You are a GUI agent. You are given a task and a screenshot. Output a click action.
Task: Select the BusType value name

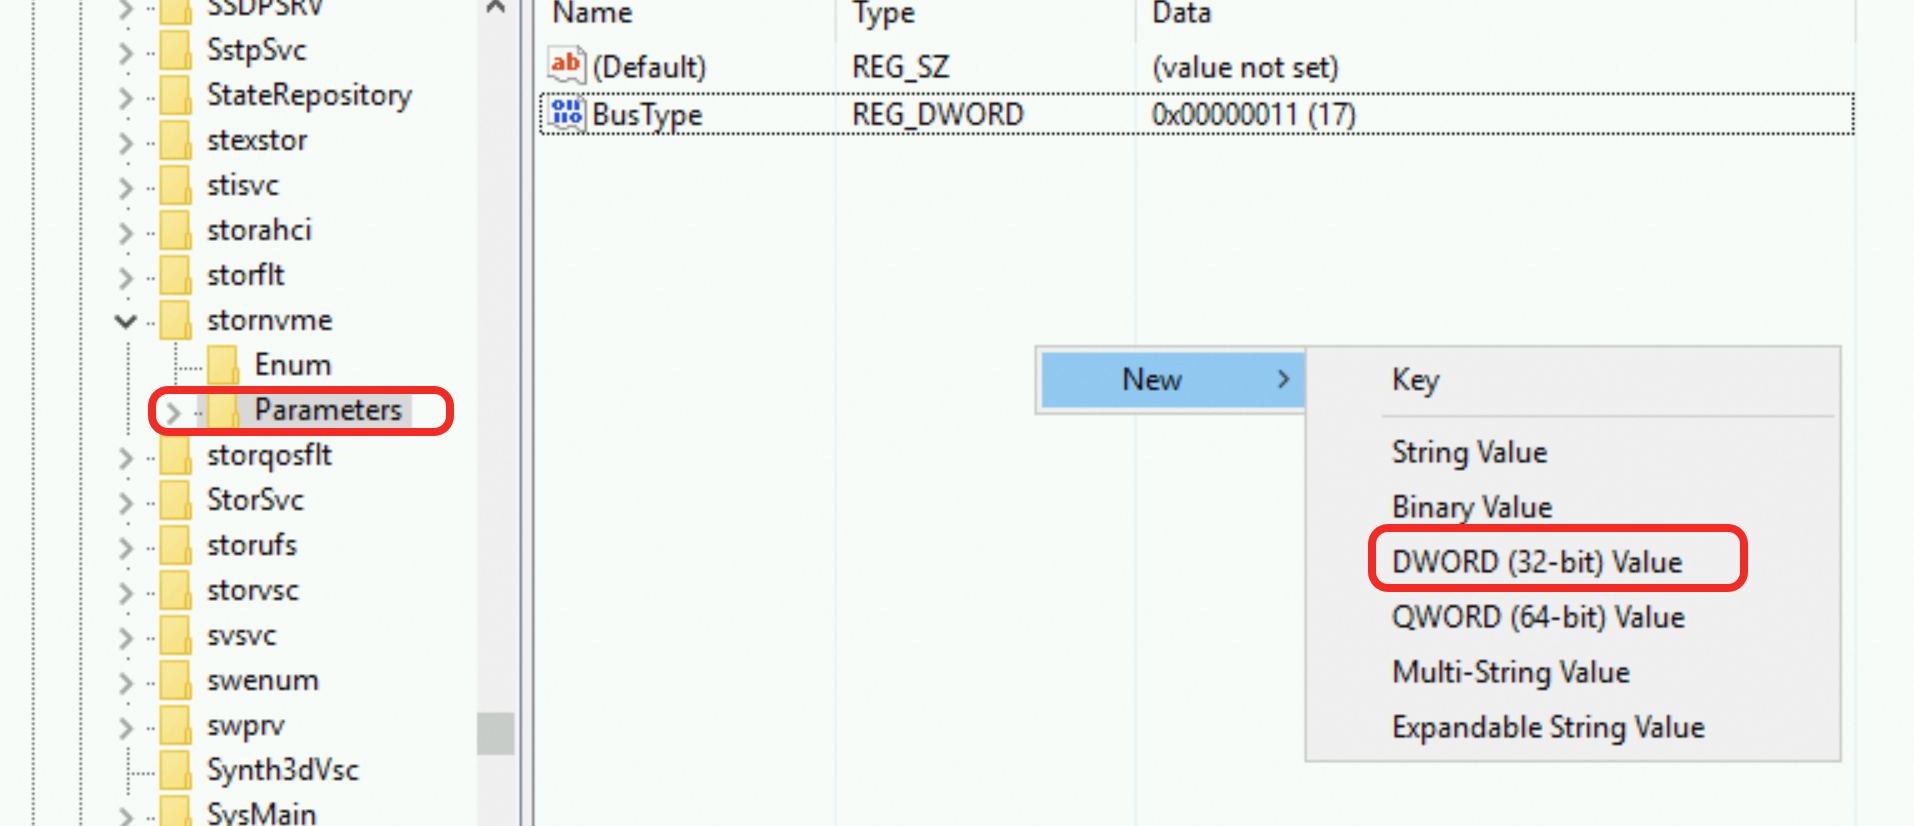pyautogui.click(x=647, y=115)
